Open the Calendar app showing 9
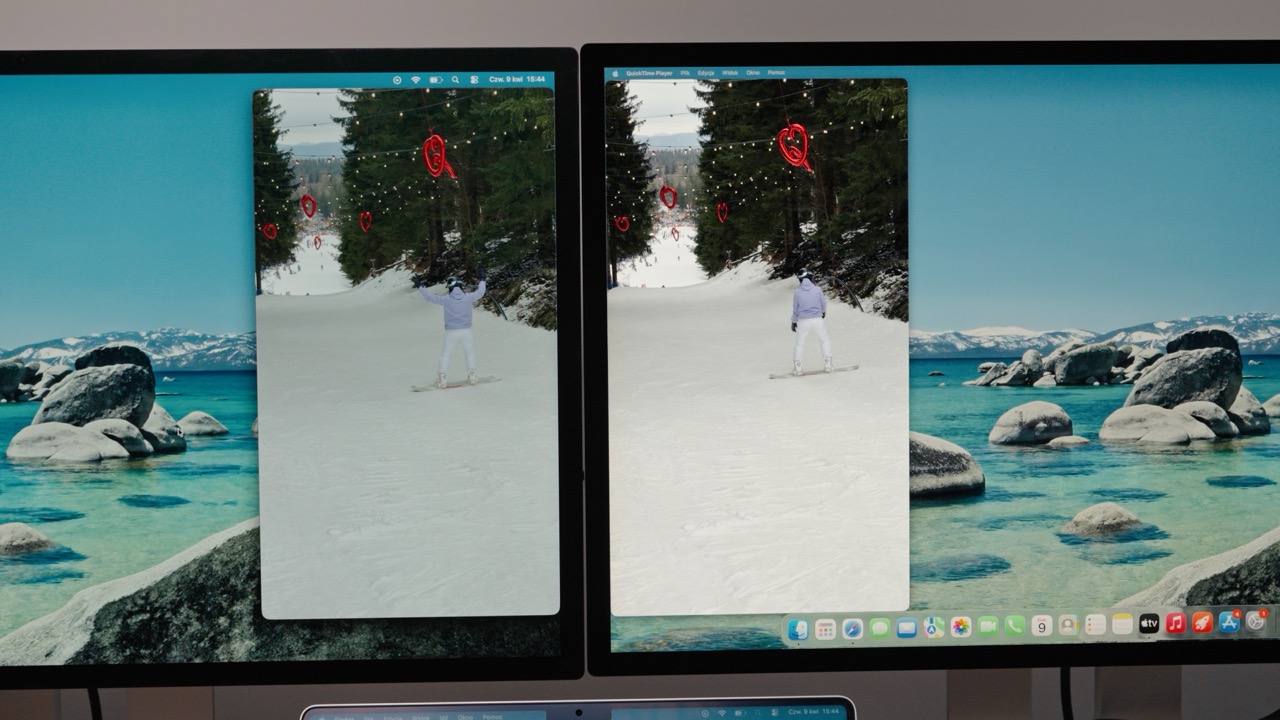This screenshot has width=1280, height=720. (x=1041, y=625)
